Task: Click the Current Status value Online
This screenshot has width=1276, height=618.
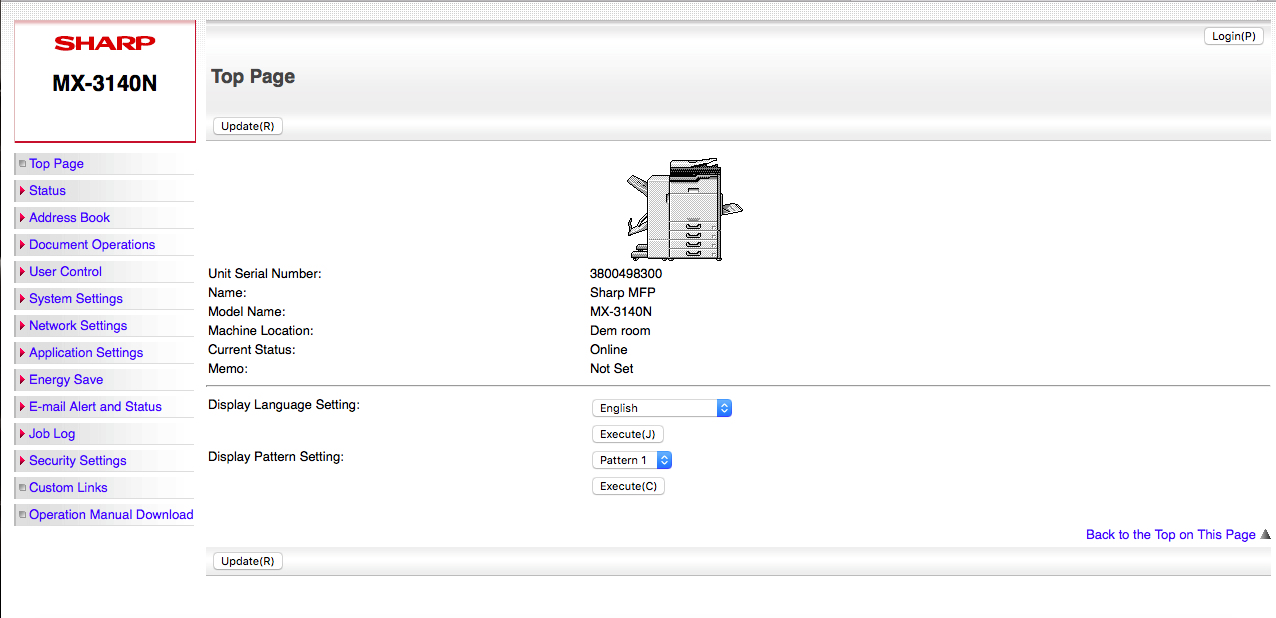Action: point(609,349)
